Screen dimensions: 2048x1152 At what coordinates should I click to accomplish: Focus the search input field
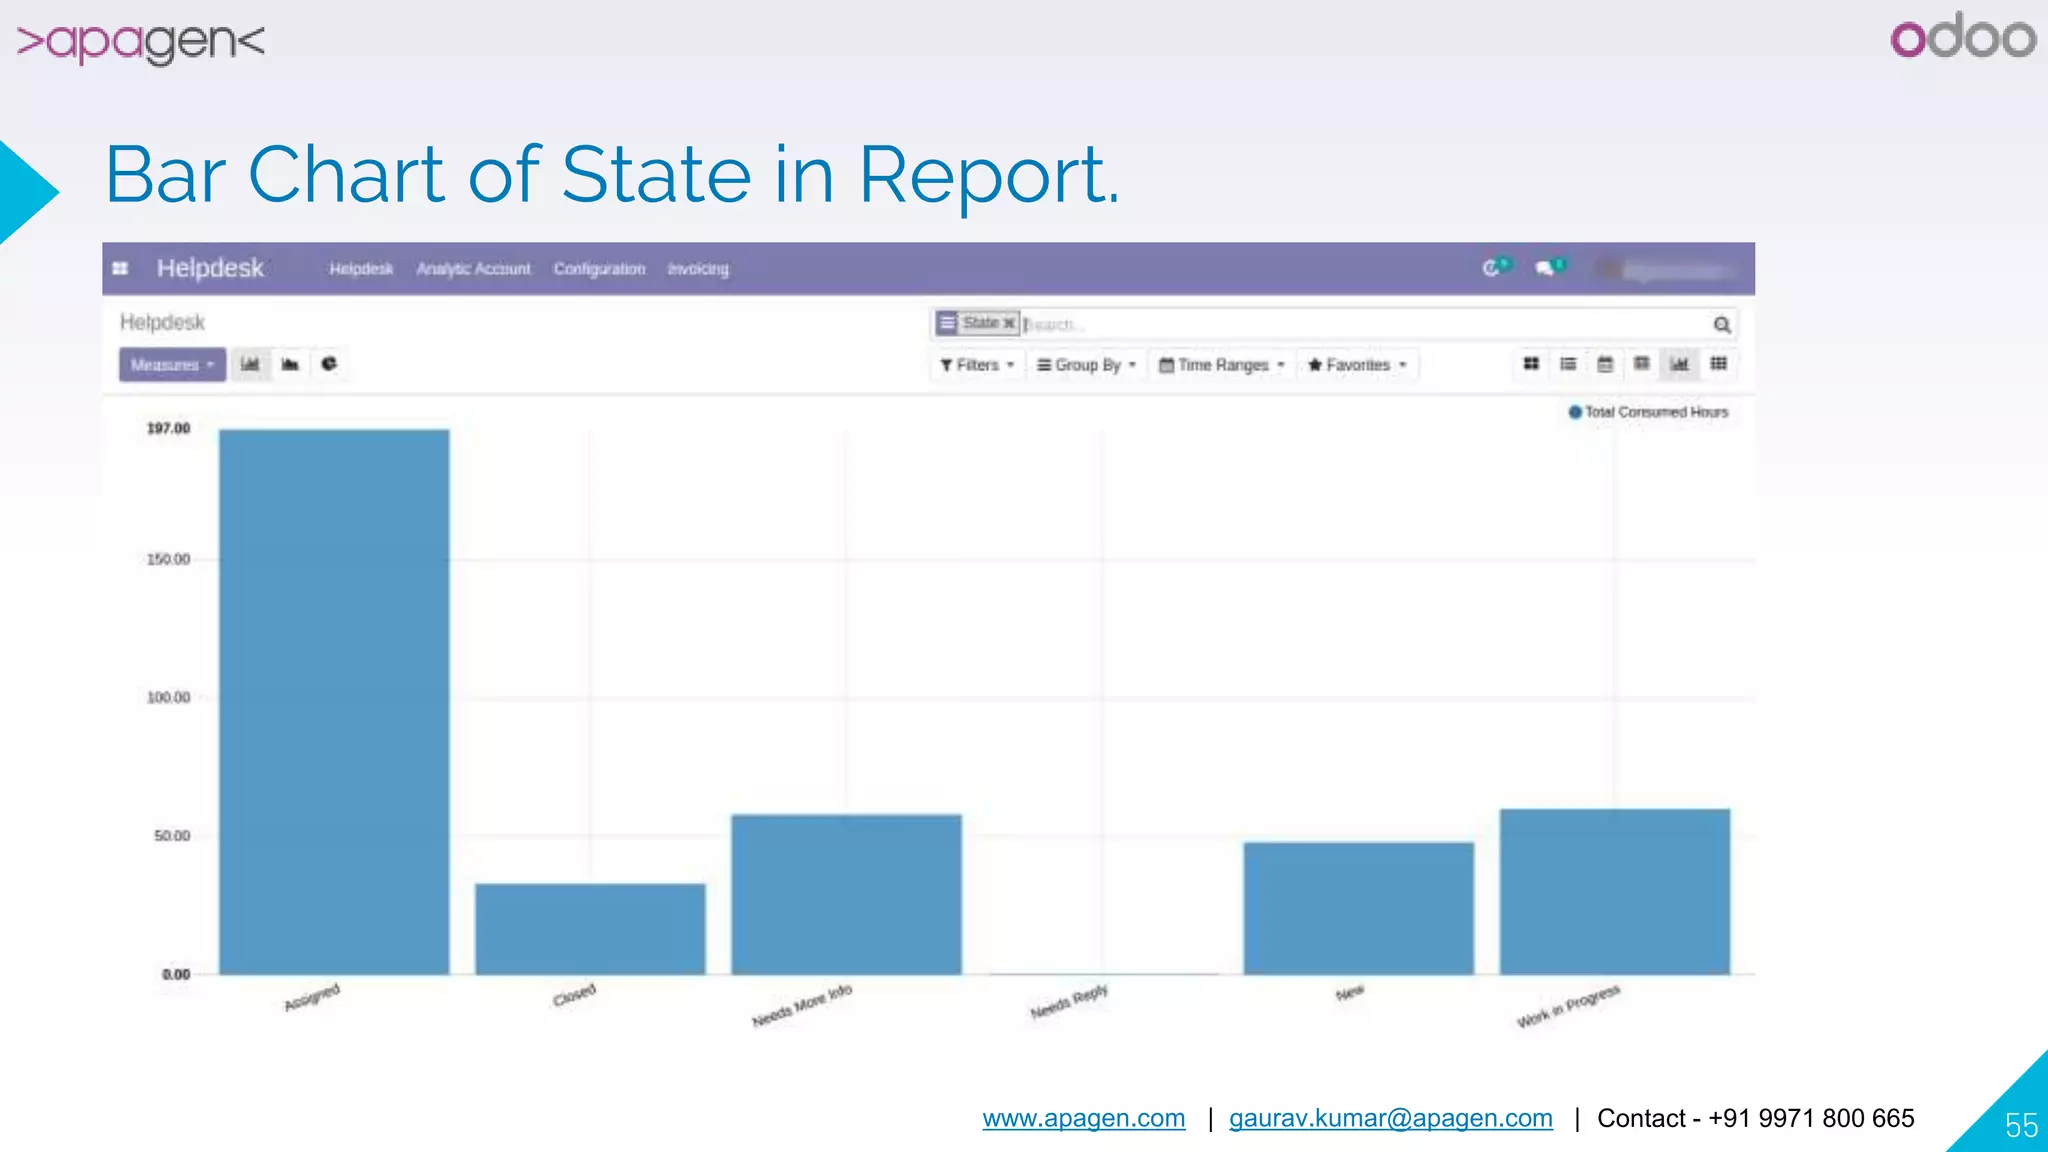tap(1365, 324)
